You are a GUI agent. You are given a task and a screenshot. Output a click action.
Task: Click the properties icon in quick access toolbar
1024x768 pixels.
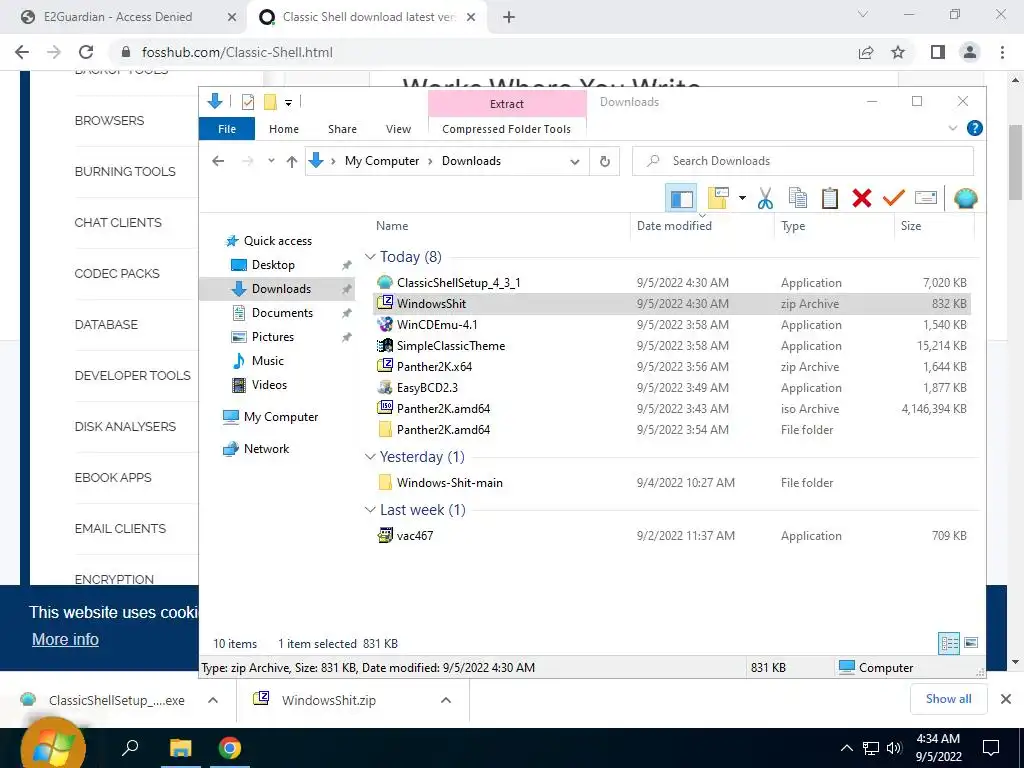click(248, 102)
